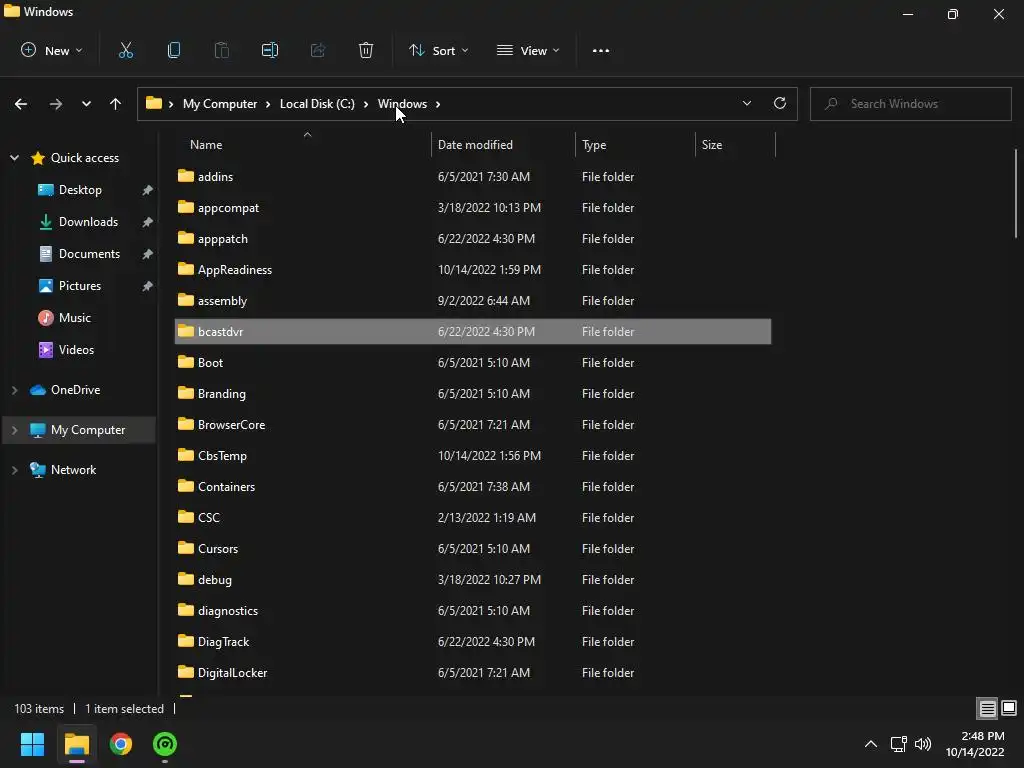Expand address bar history dropdown
Viewport: 1024px width, 768px height.
click(746, 103)
